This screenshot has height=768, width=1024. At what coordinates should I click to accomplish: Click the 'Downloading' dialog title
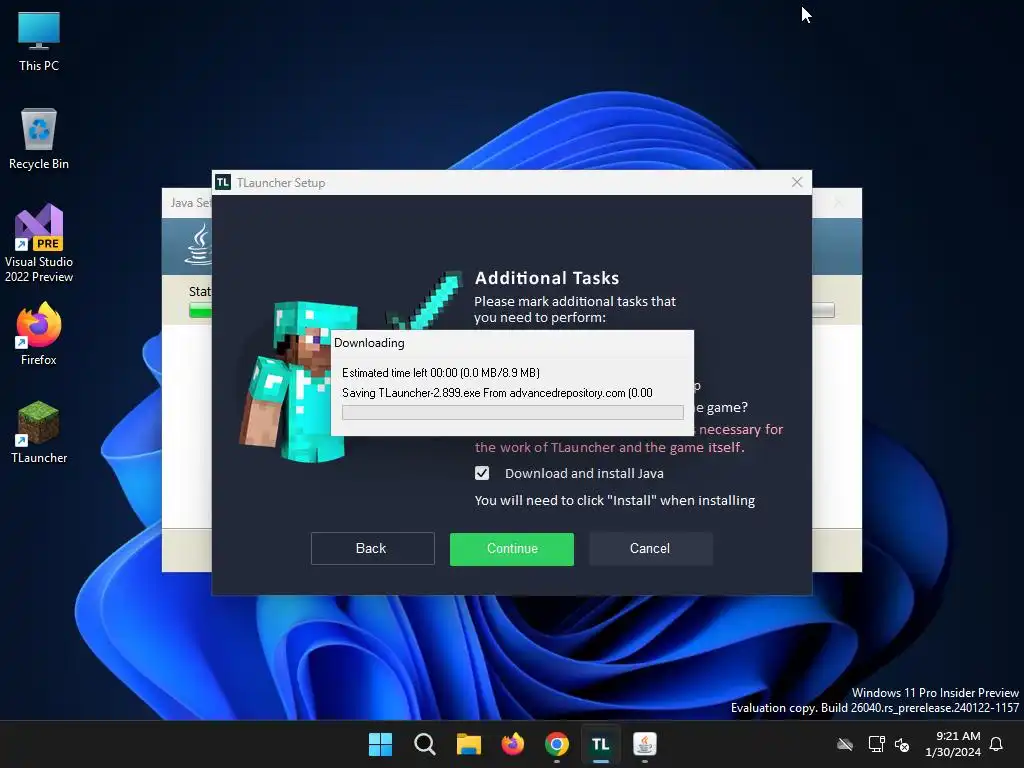pos(369,343)
